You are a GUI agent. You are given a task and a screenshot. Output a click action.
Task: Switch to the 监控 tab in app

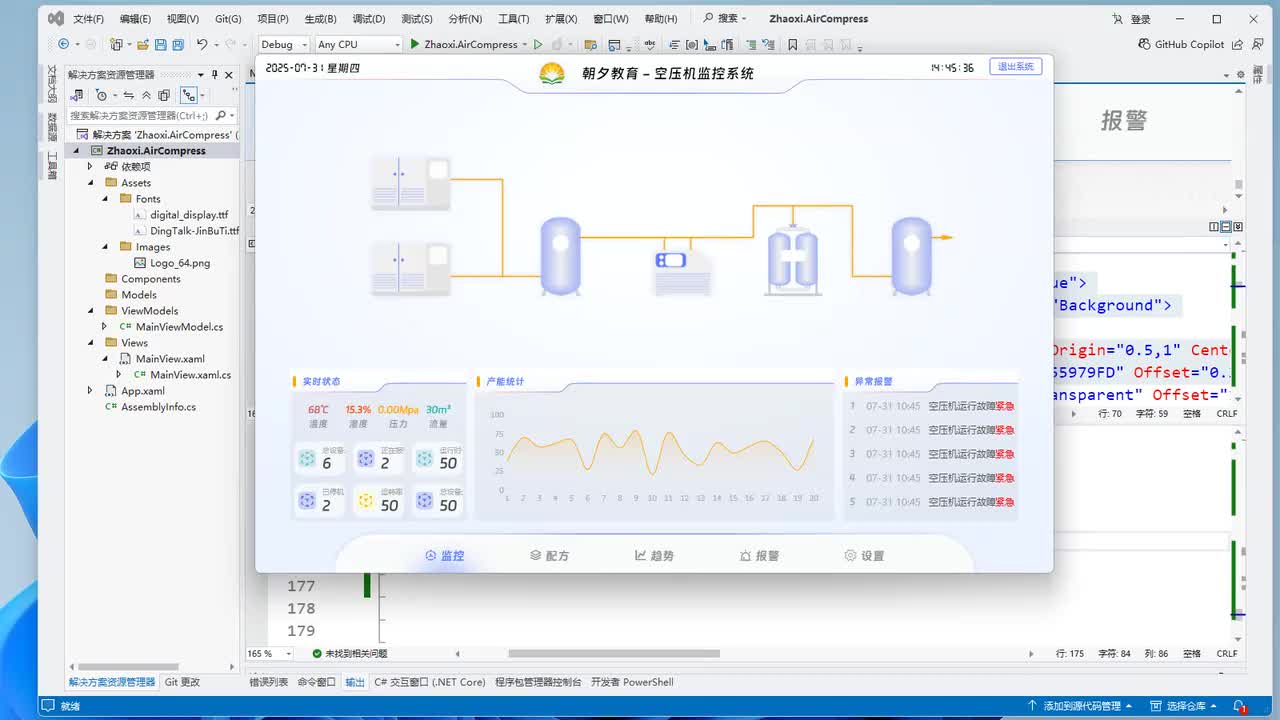click(445, 556)
